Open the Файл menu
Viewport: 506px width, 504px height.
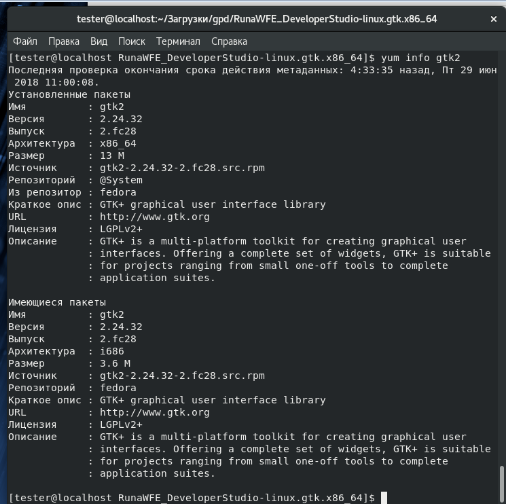(25, 41)
